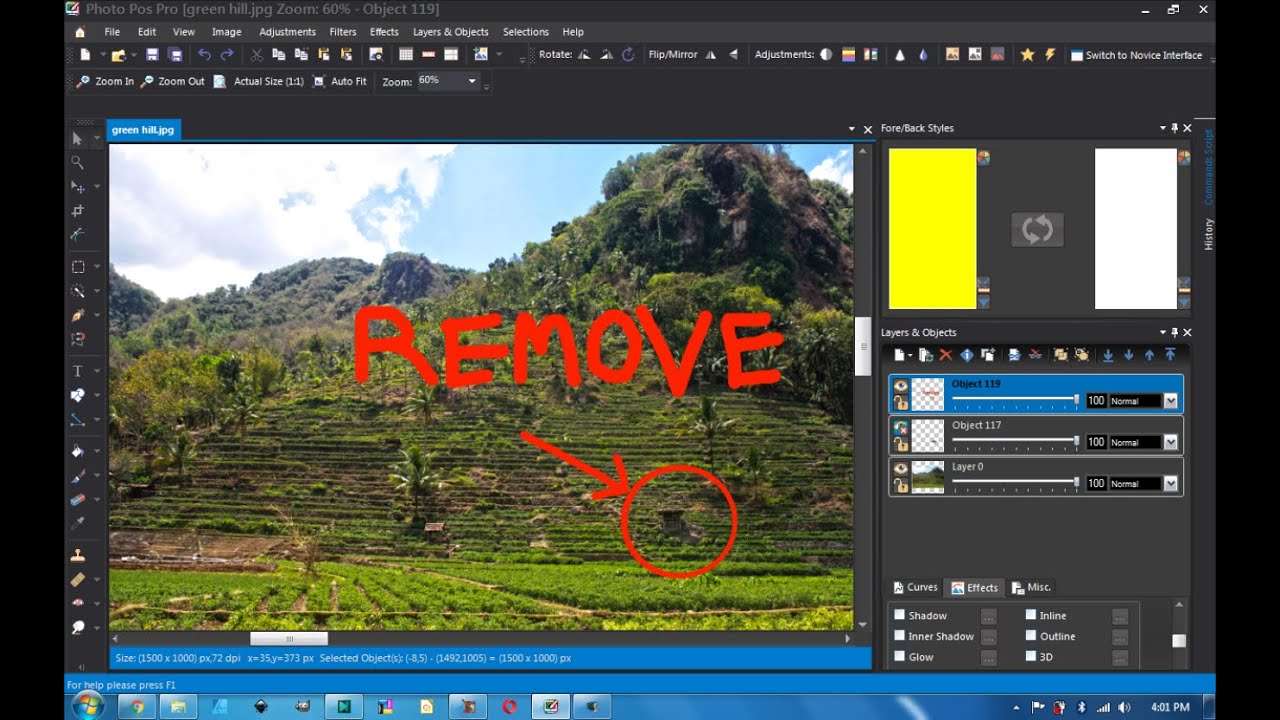Enable the Inner Shadow checkbox
Viewport: 1280px width, 720px height.
pos(900,636)
